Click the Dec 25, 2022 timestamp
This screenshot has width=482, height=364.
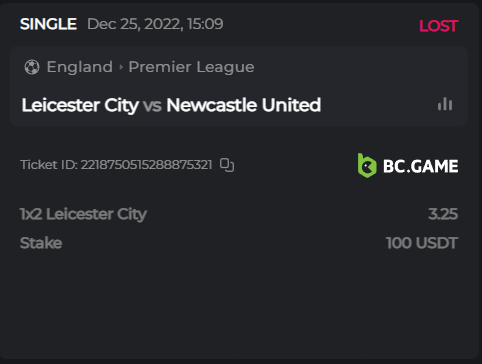click(x=155, y=24)
